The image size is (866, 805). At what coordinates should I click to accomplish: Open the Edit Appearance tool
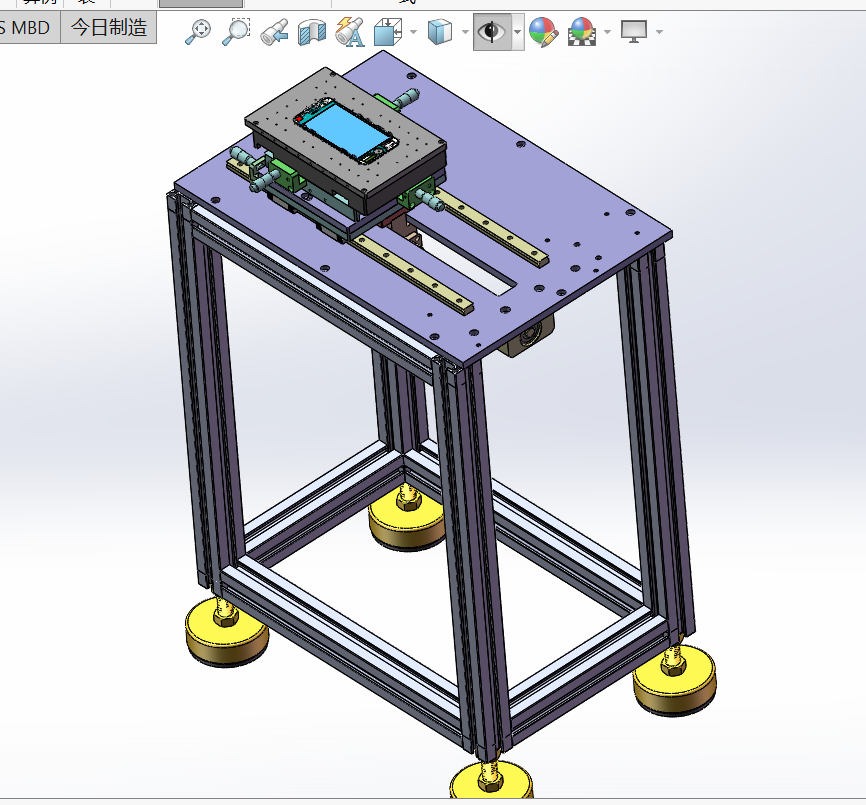click(543, 32)
